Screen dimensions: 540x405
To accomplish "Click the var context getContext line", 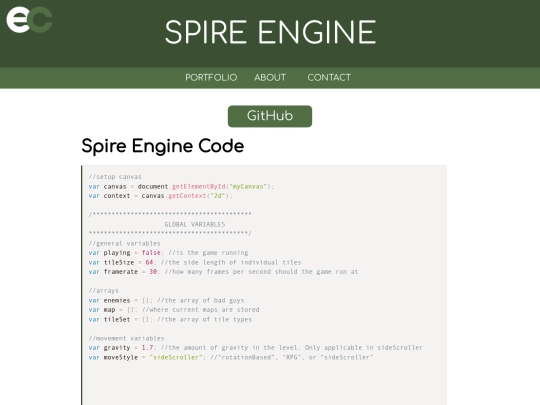I will 160,196.
